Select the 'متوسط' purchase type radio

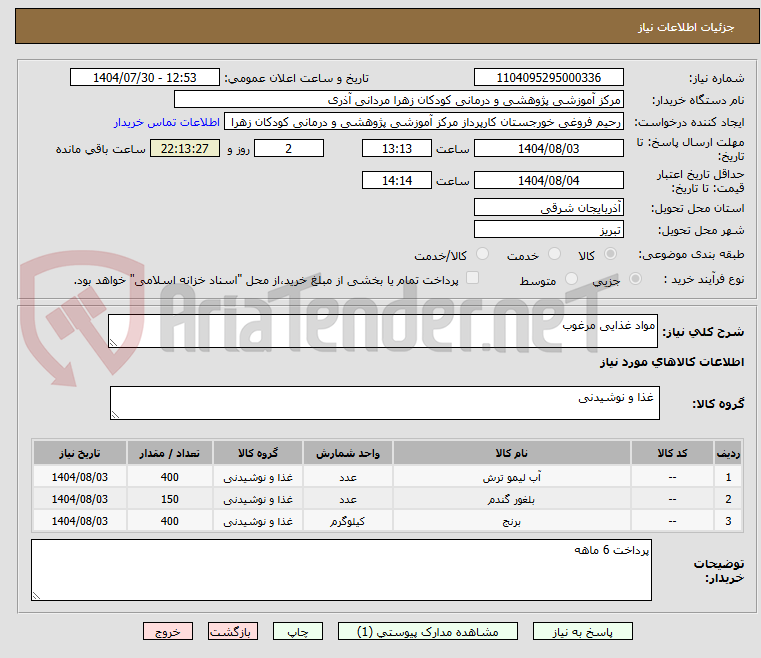[572, 279]
